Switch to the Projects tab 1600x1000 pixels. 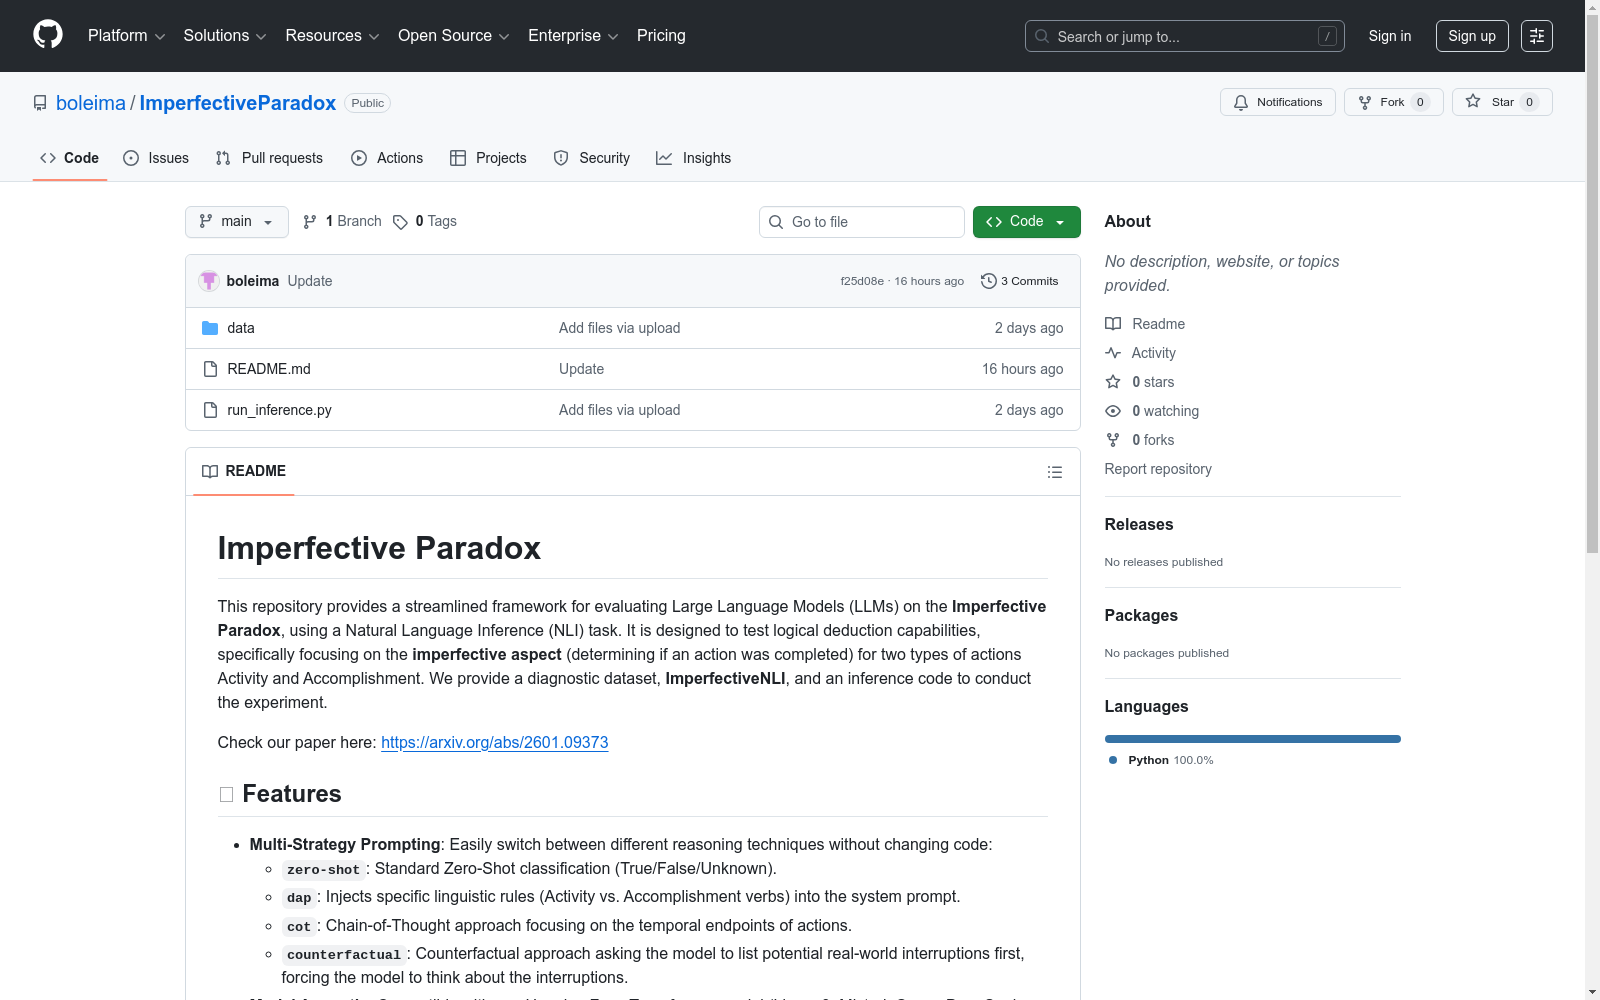coord(488,158)
